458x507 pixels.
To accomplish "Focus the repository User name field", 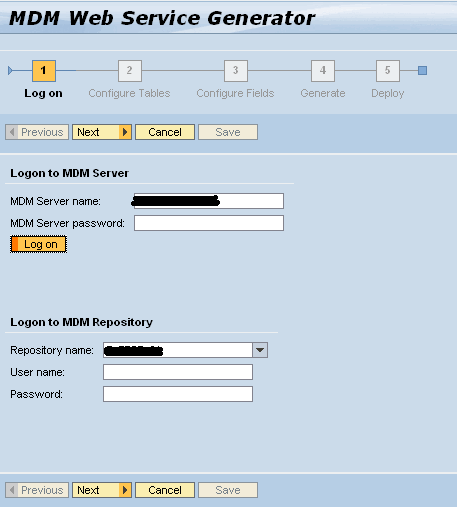I will point(178,372).
